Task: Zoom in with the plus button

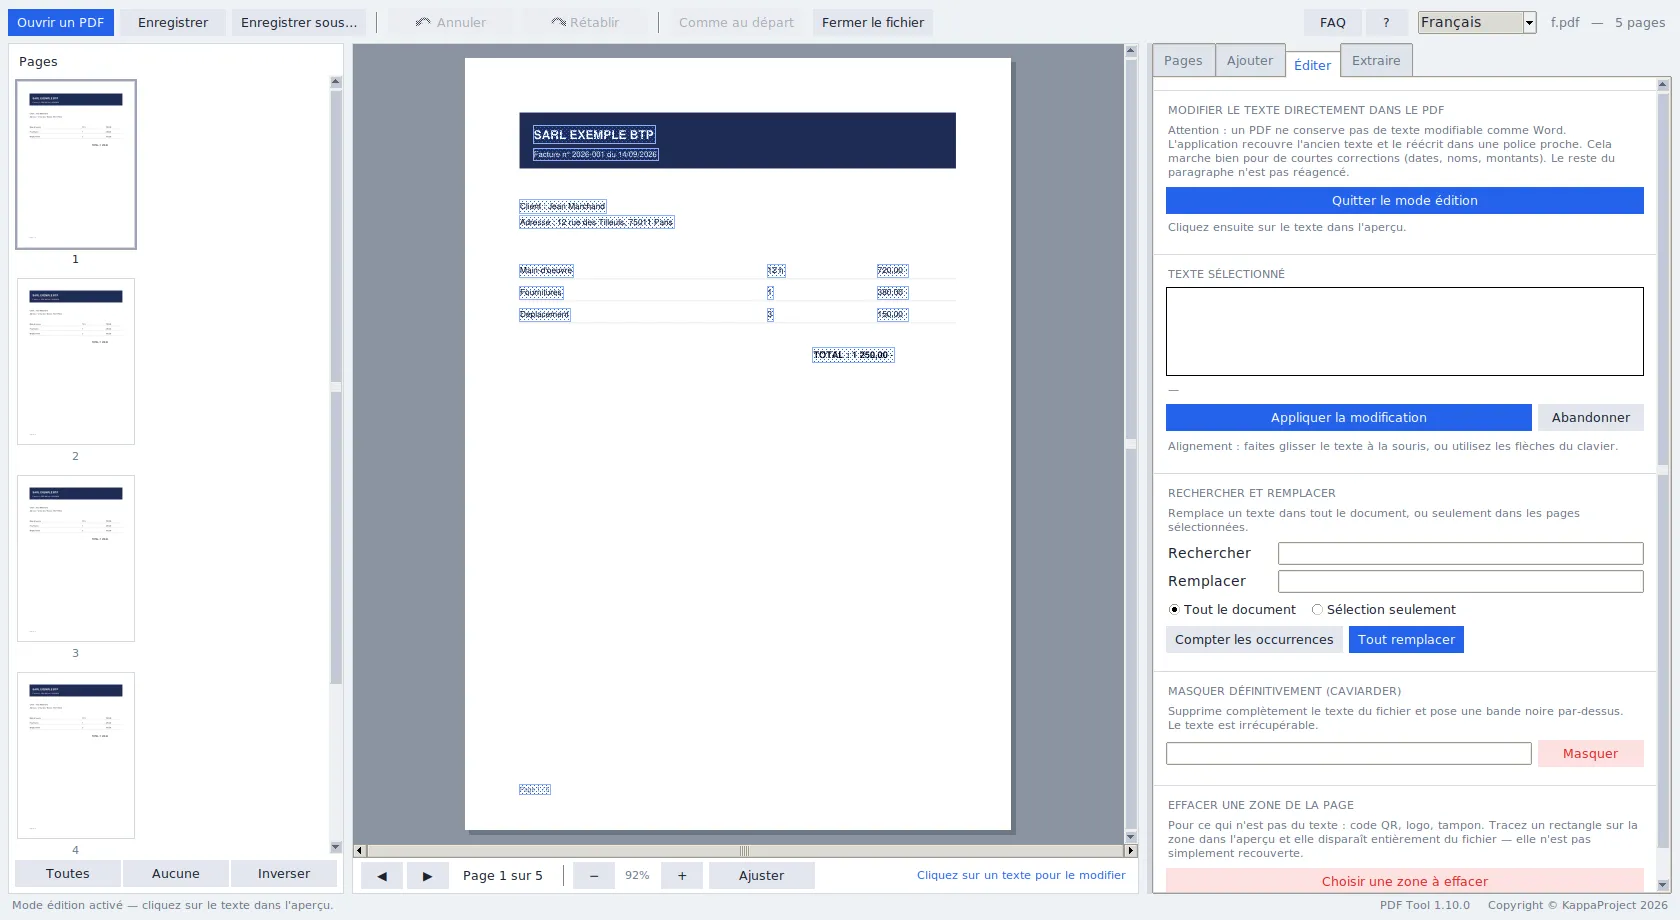Action: pos(682,875)
